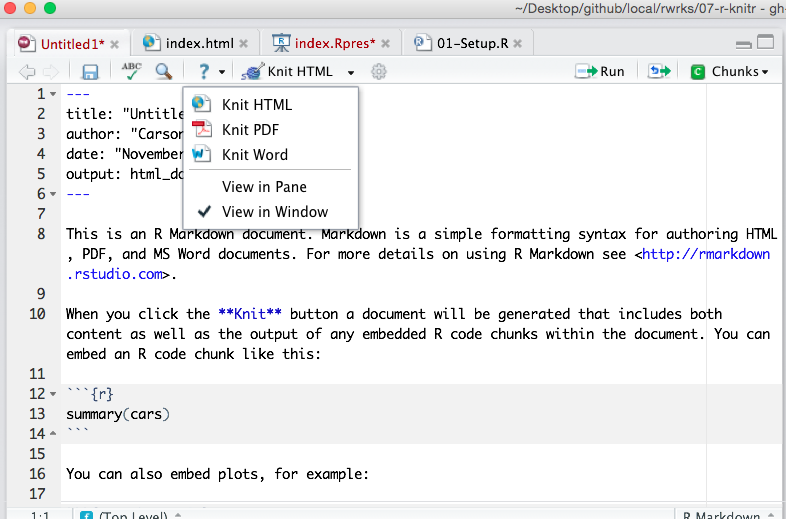786x519 pixels.
Task: Click the macOS green zoom button
Action: click(x=50, y=8)
